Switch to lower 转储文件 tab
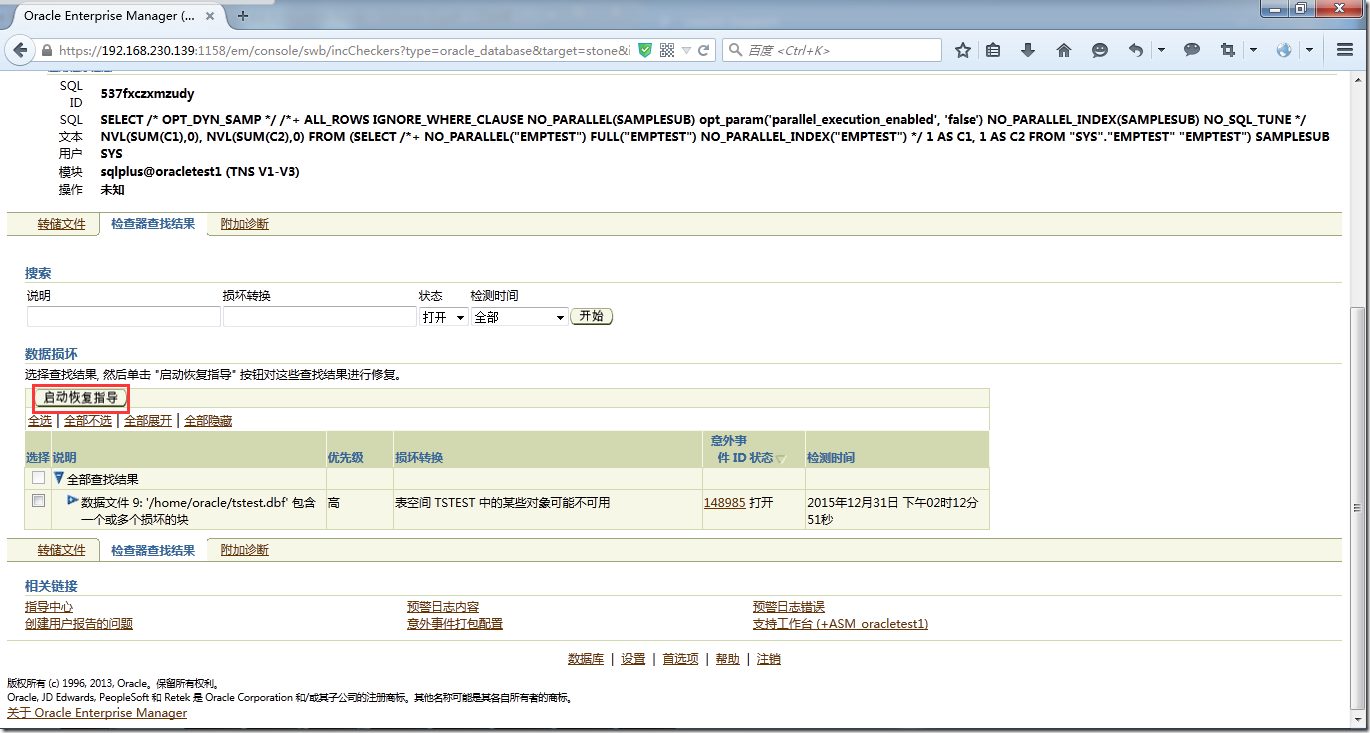Viewport: 1370px width, 733px height. click(x=62, y=550)
